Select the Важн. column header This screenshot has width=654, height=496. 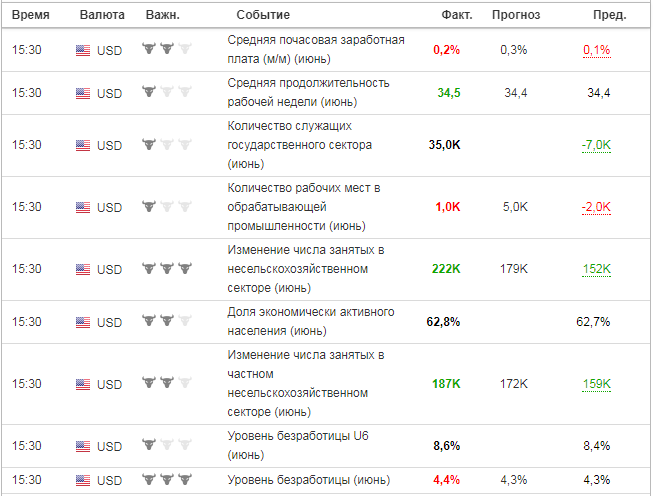pos(163,15)
